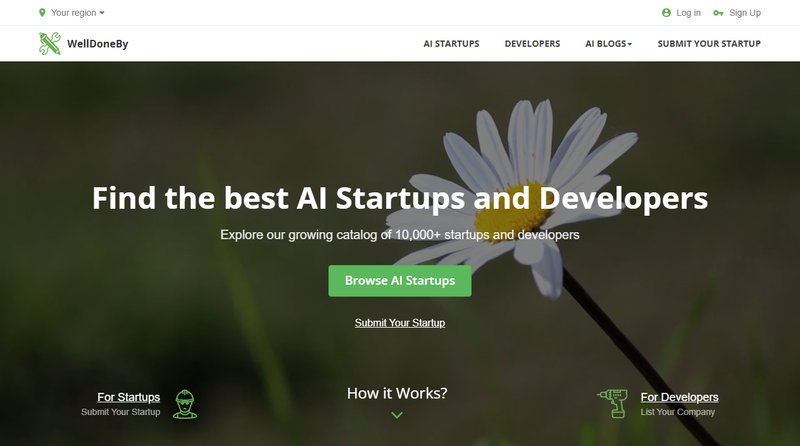This screenshot has width=800, height=446.
Task: Select SUBMIT YOUR STARTUP in navigation
Action: [709, 44]
